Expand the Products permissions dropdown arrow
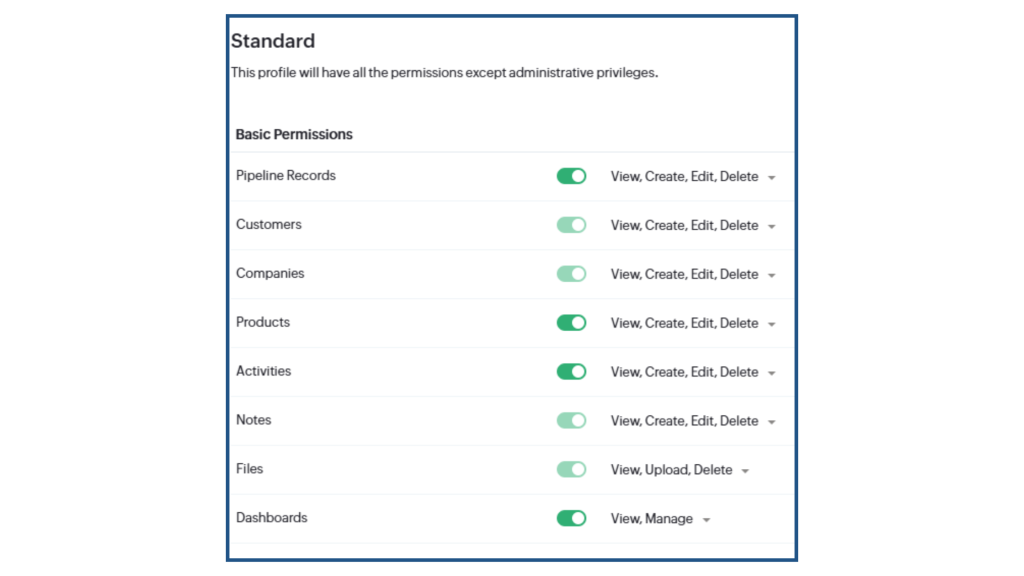The image size is (1024, 576). tap(772, 325)
